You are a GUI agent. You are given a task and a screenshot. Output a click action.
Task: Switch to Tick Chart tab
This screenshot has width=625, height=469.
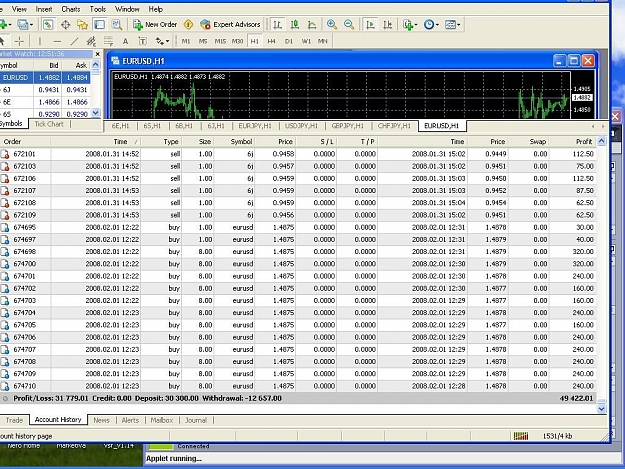pos(49,124)
